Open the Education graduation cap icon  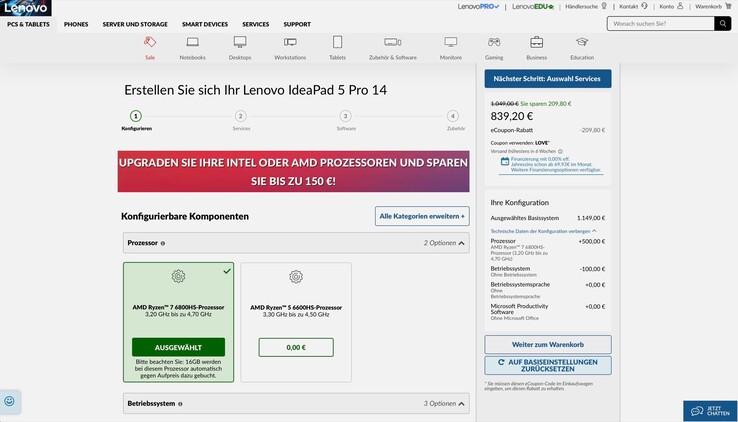[x=582, y=42]
